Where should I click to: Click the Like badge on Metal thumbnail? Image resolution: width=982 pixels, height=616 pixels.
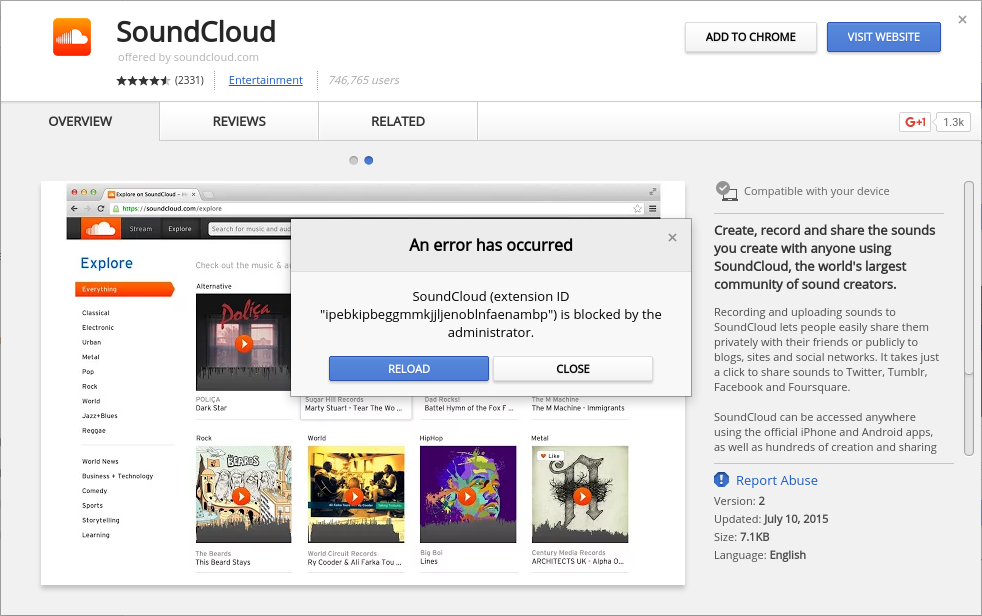click(550, 456)
